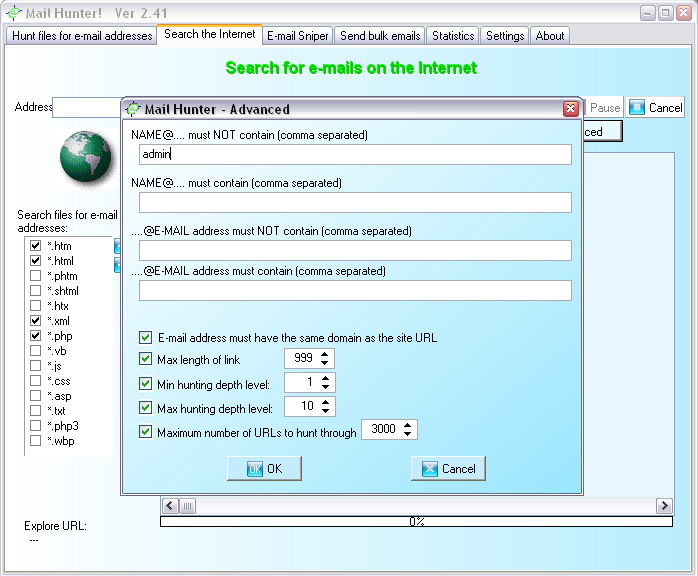Uncheck the *.php file type
698x576 pixels.
click(36, 336)
